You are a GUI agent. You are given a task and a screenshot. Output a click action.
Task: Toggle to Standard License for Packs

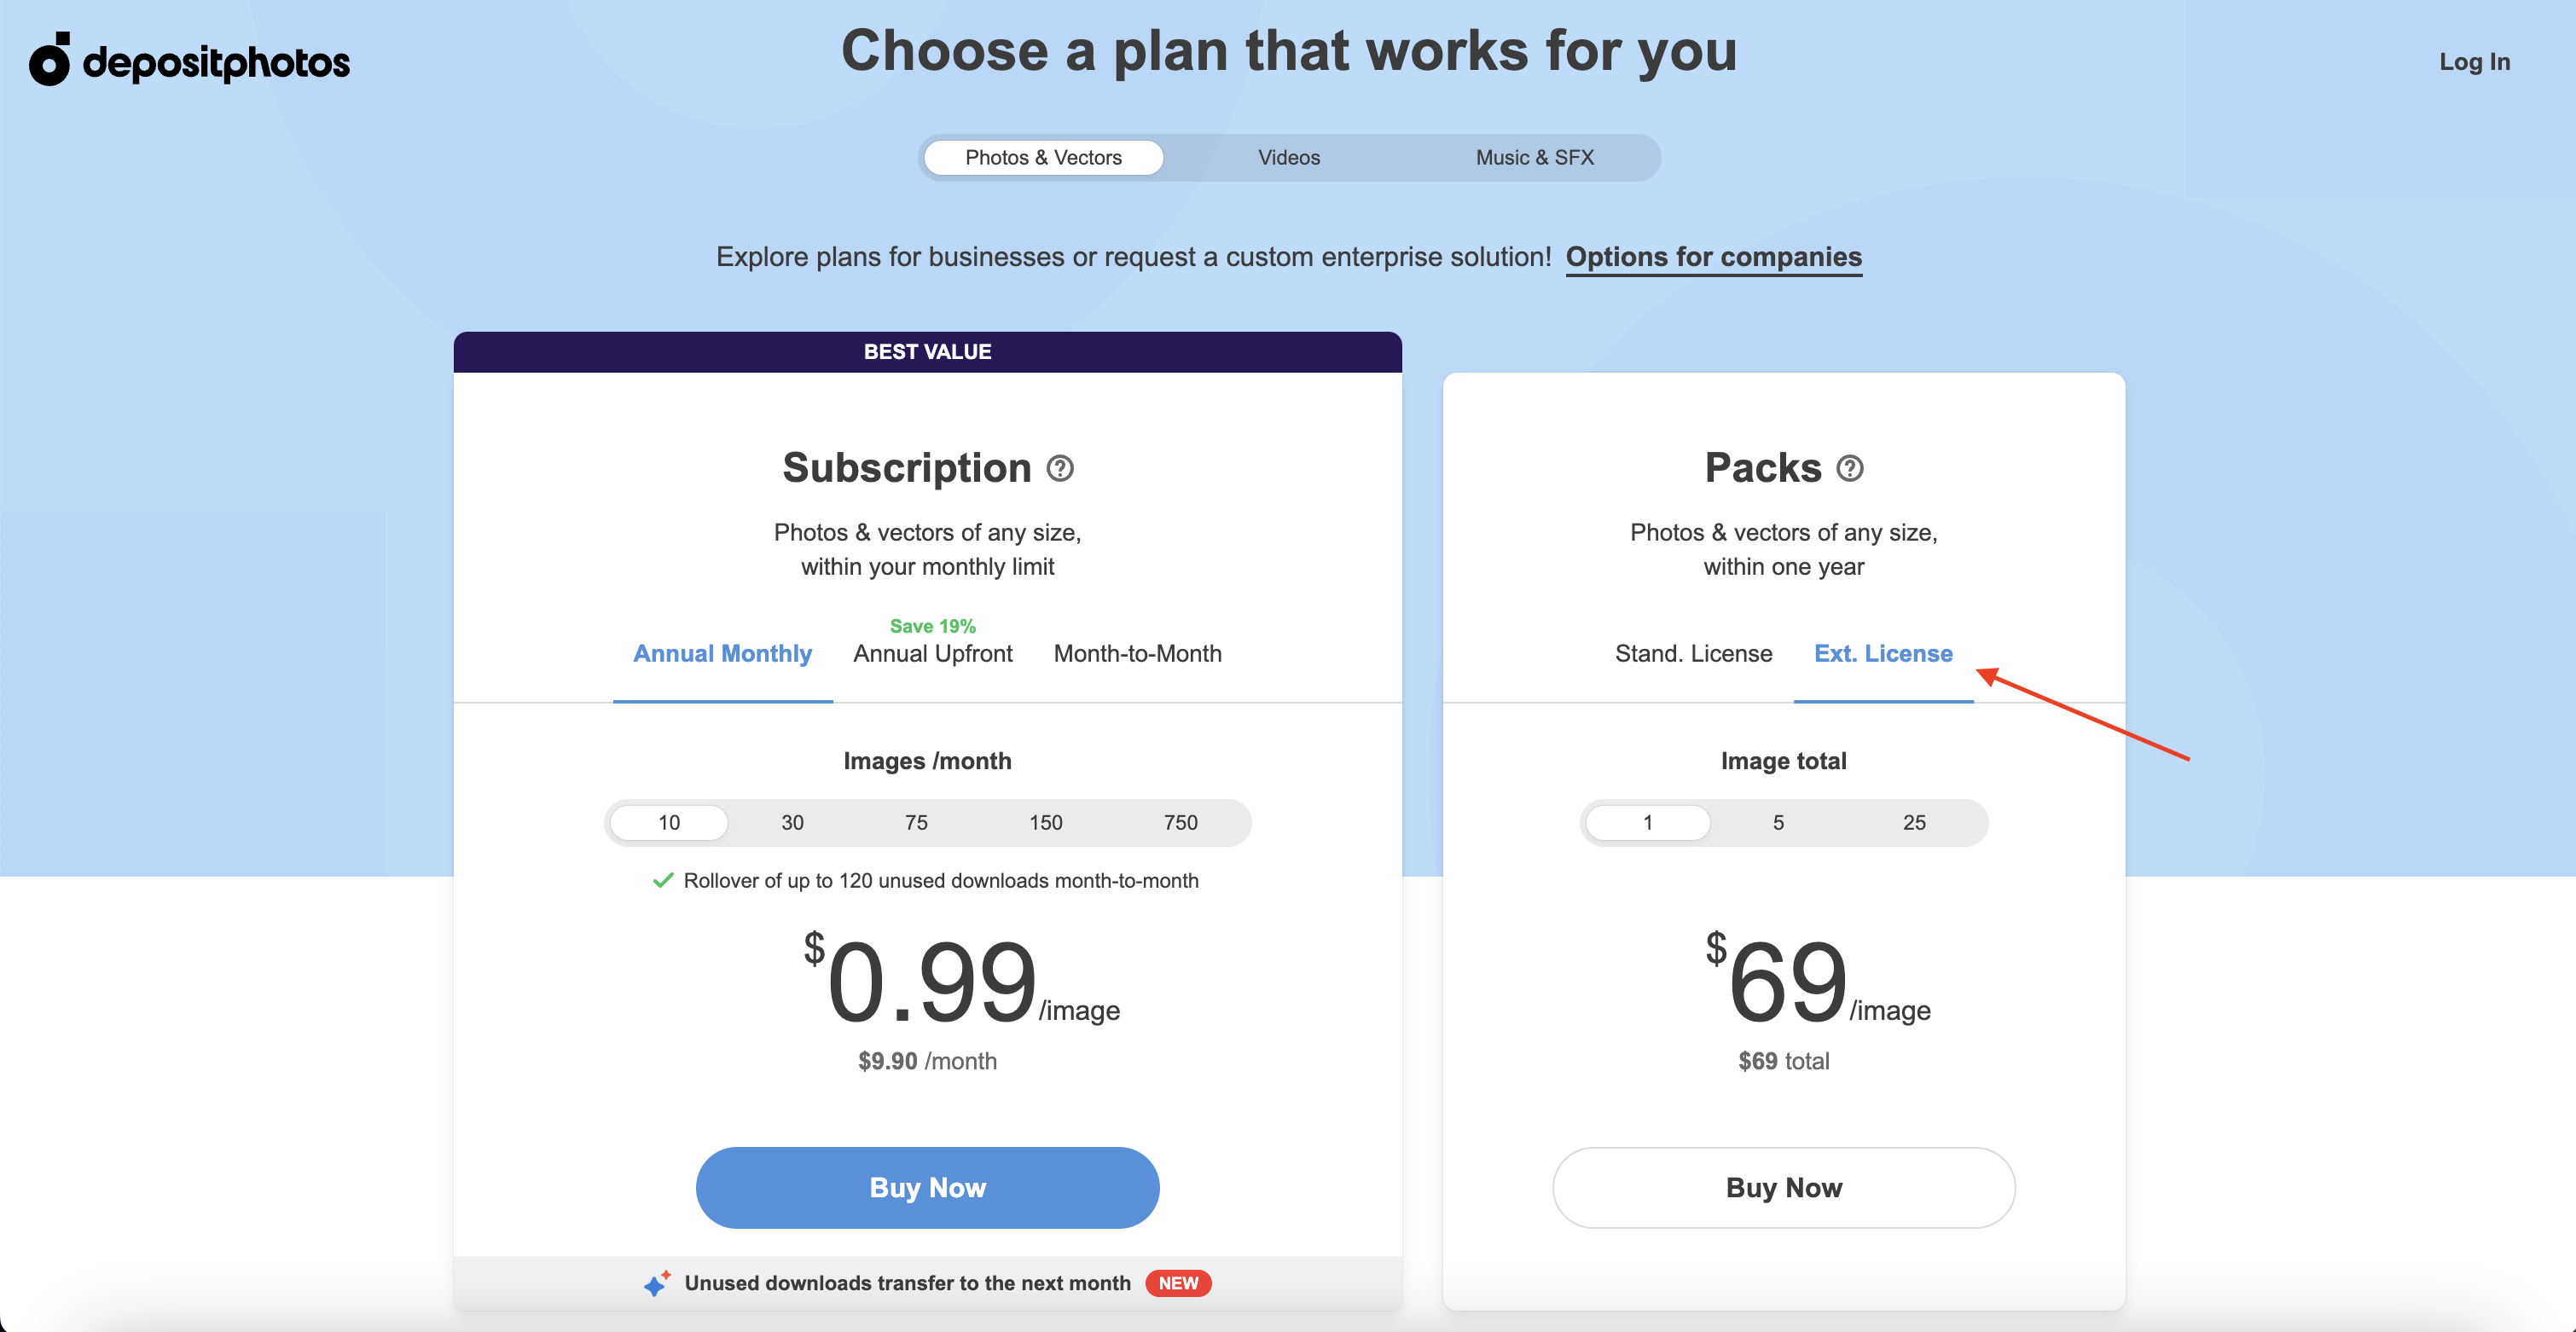point(1692,652)
